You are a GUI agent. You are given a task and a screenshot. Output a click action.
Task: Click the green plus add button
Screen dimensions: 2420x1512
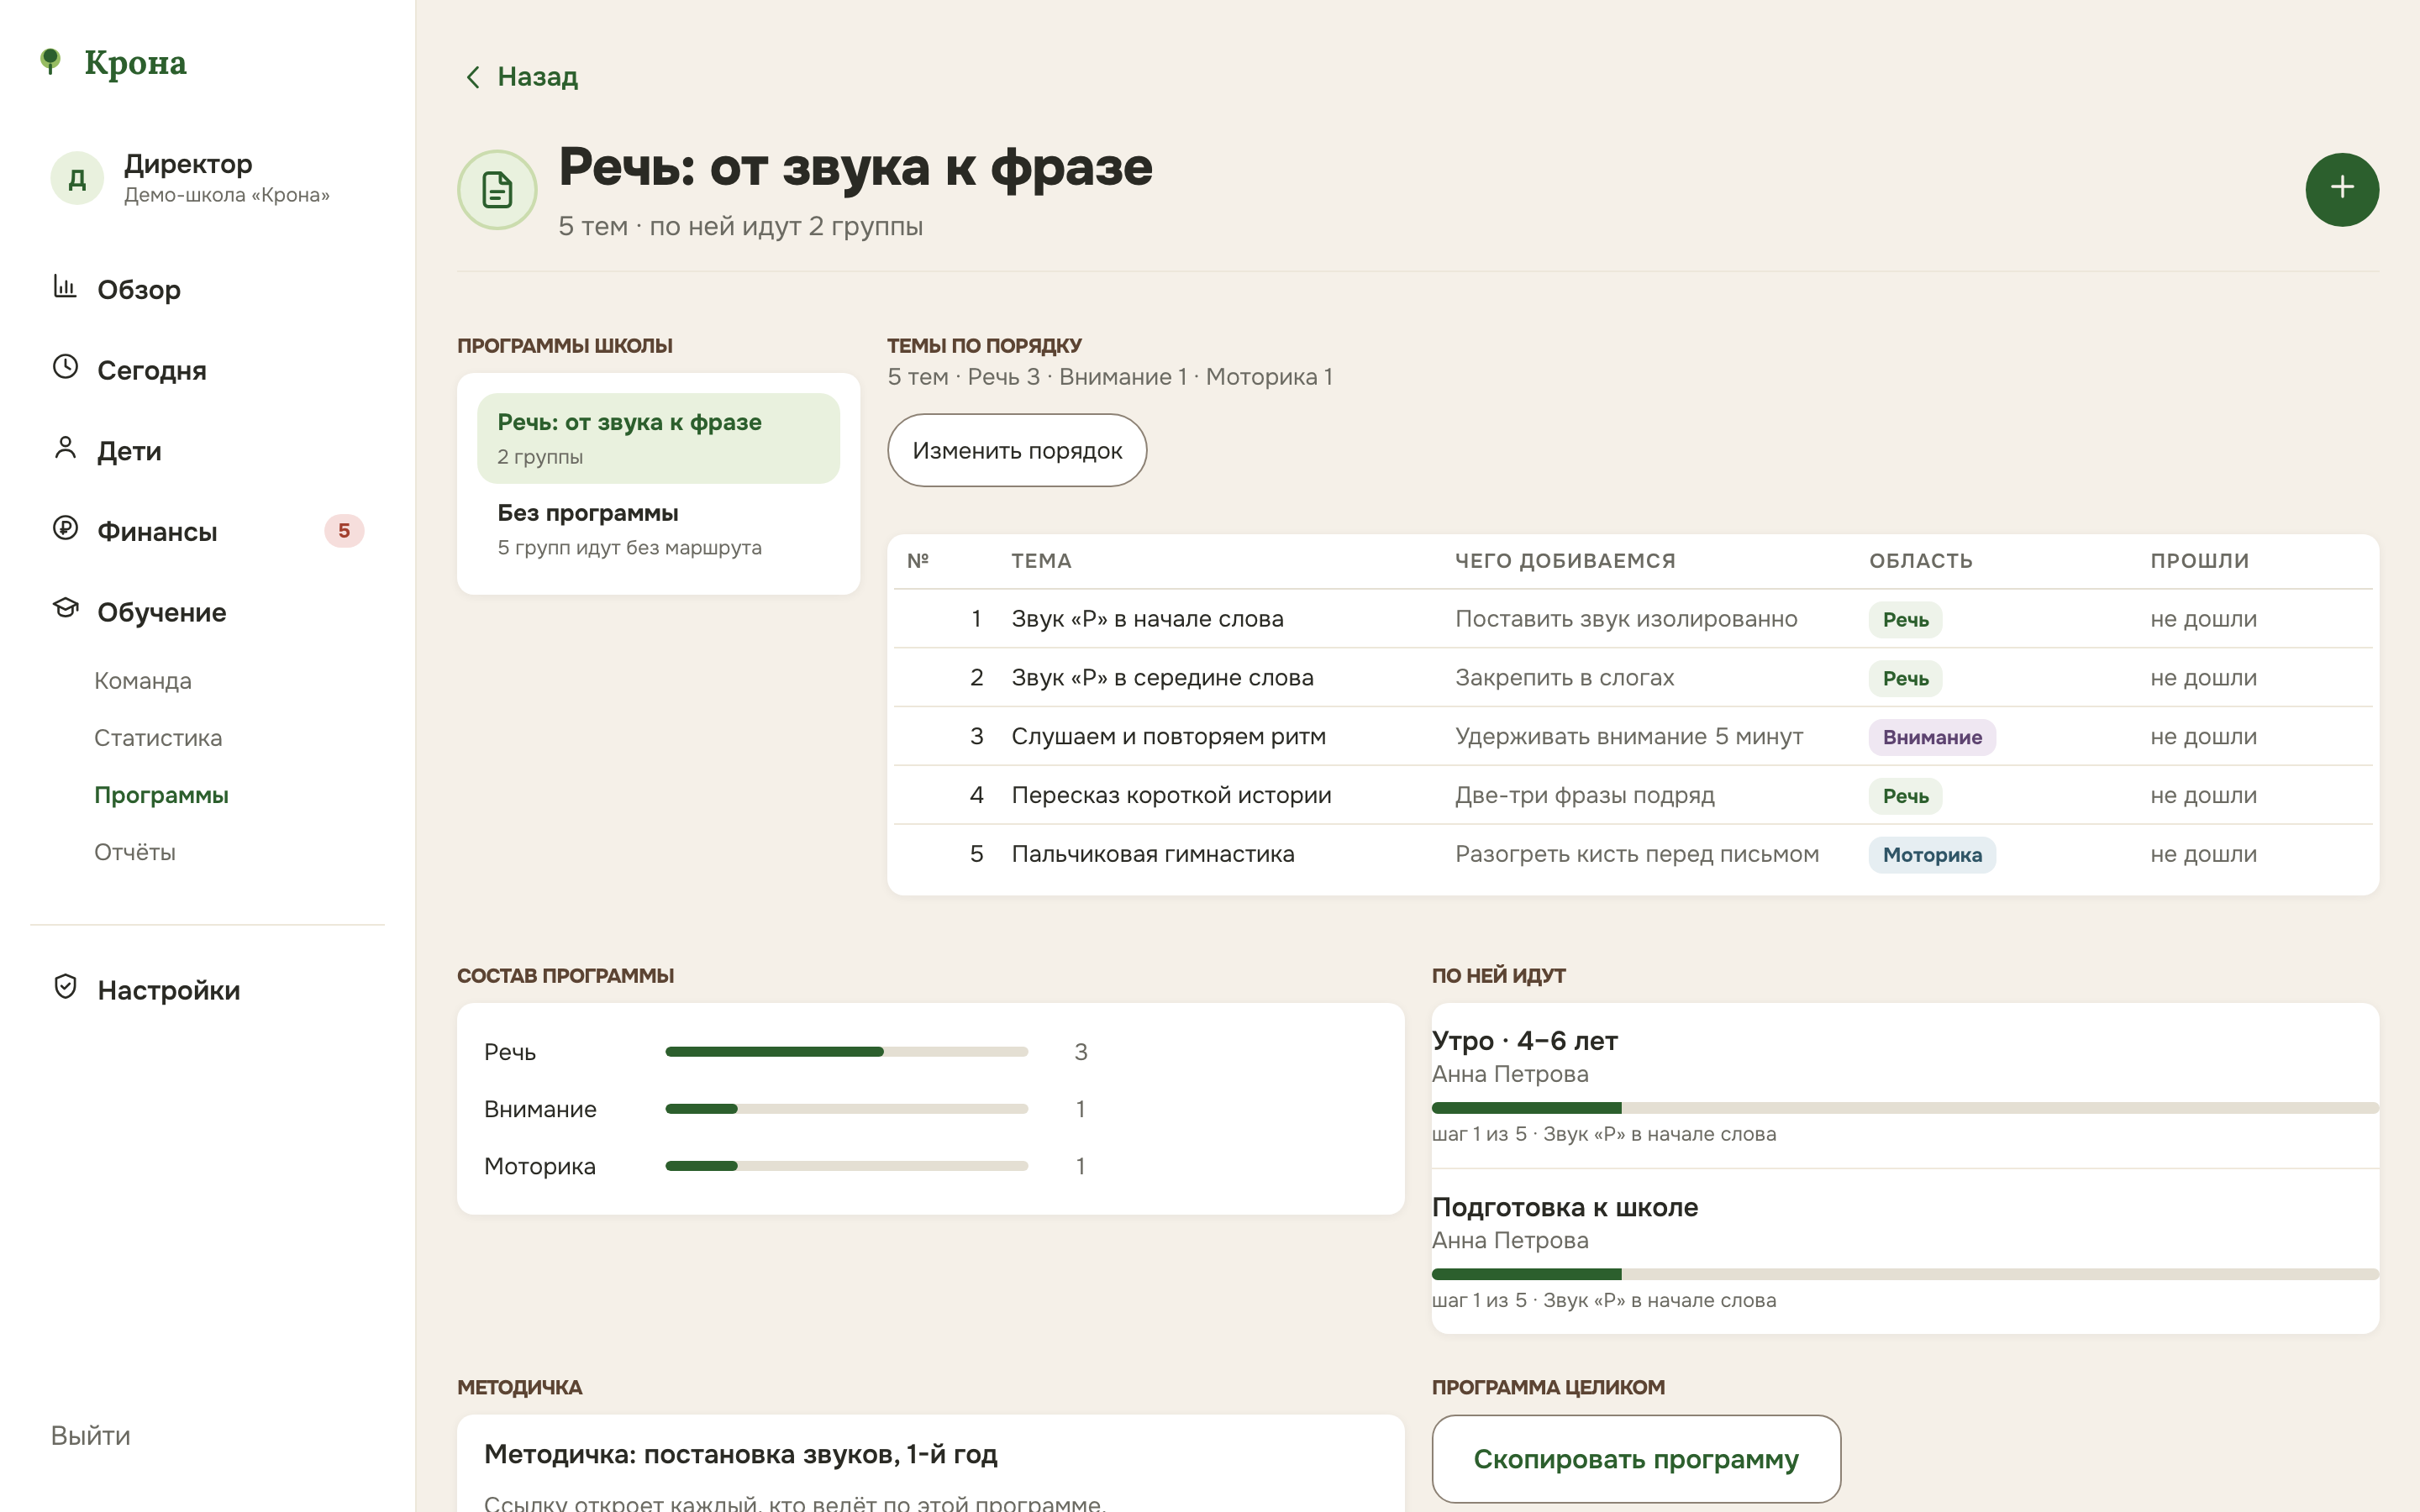2342,189
